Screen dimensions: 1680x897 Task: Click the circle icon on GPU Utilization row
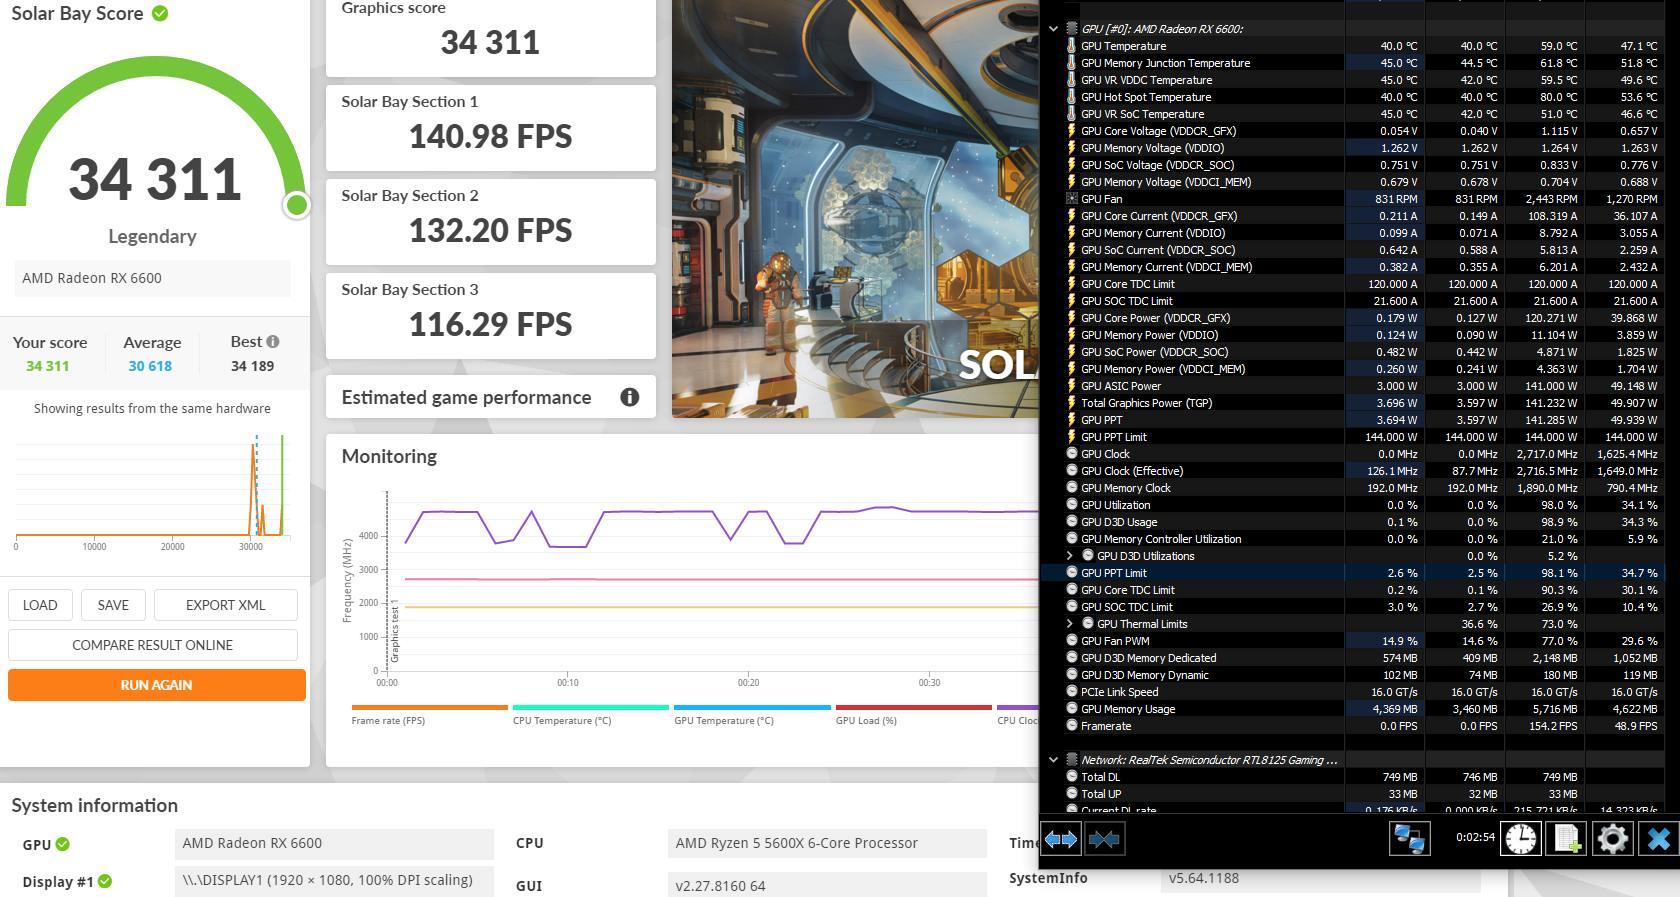tap(1072, 505)
